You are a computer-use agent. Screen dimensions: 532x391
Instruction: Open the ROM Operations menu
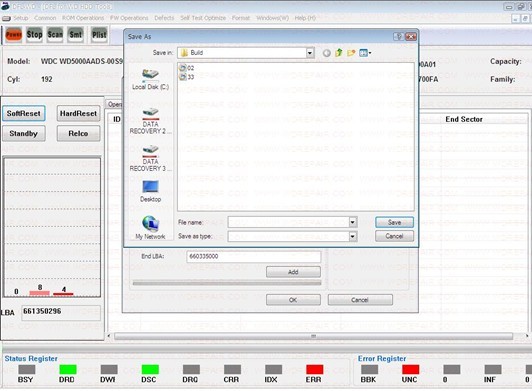tap(83, 18)
